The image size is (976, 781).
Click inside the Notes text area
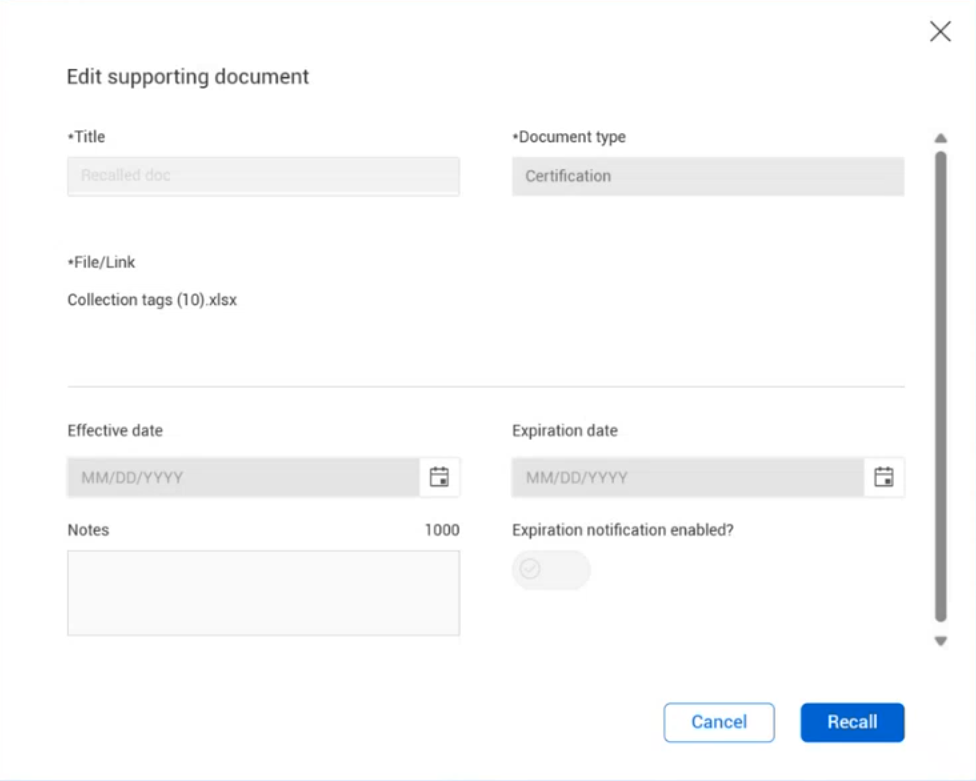(263, 592)
